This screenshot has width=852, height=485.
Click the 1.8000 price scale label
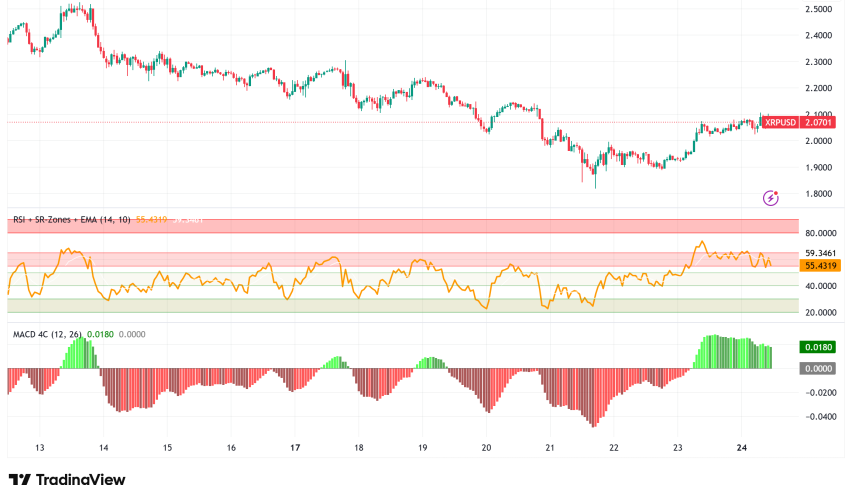click(825, 194)
